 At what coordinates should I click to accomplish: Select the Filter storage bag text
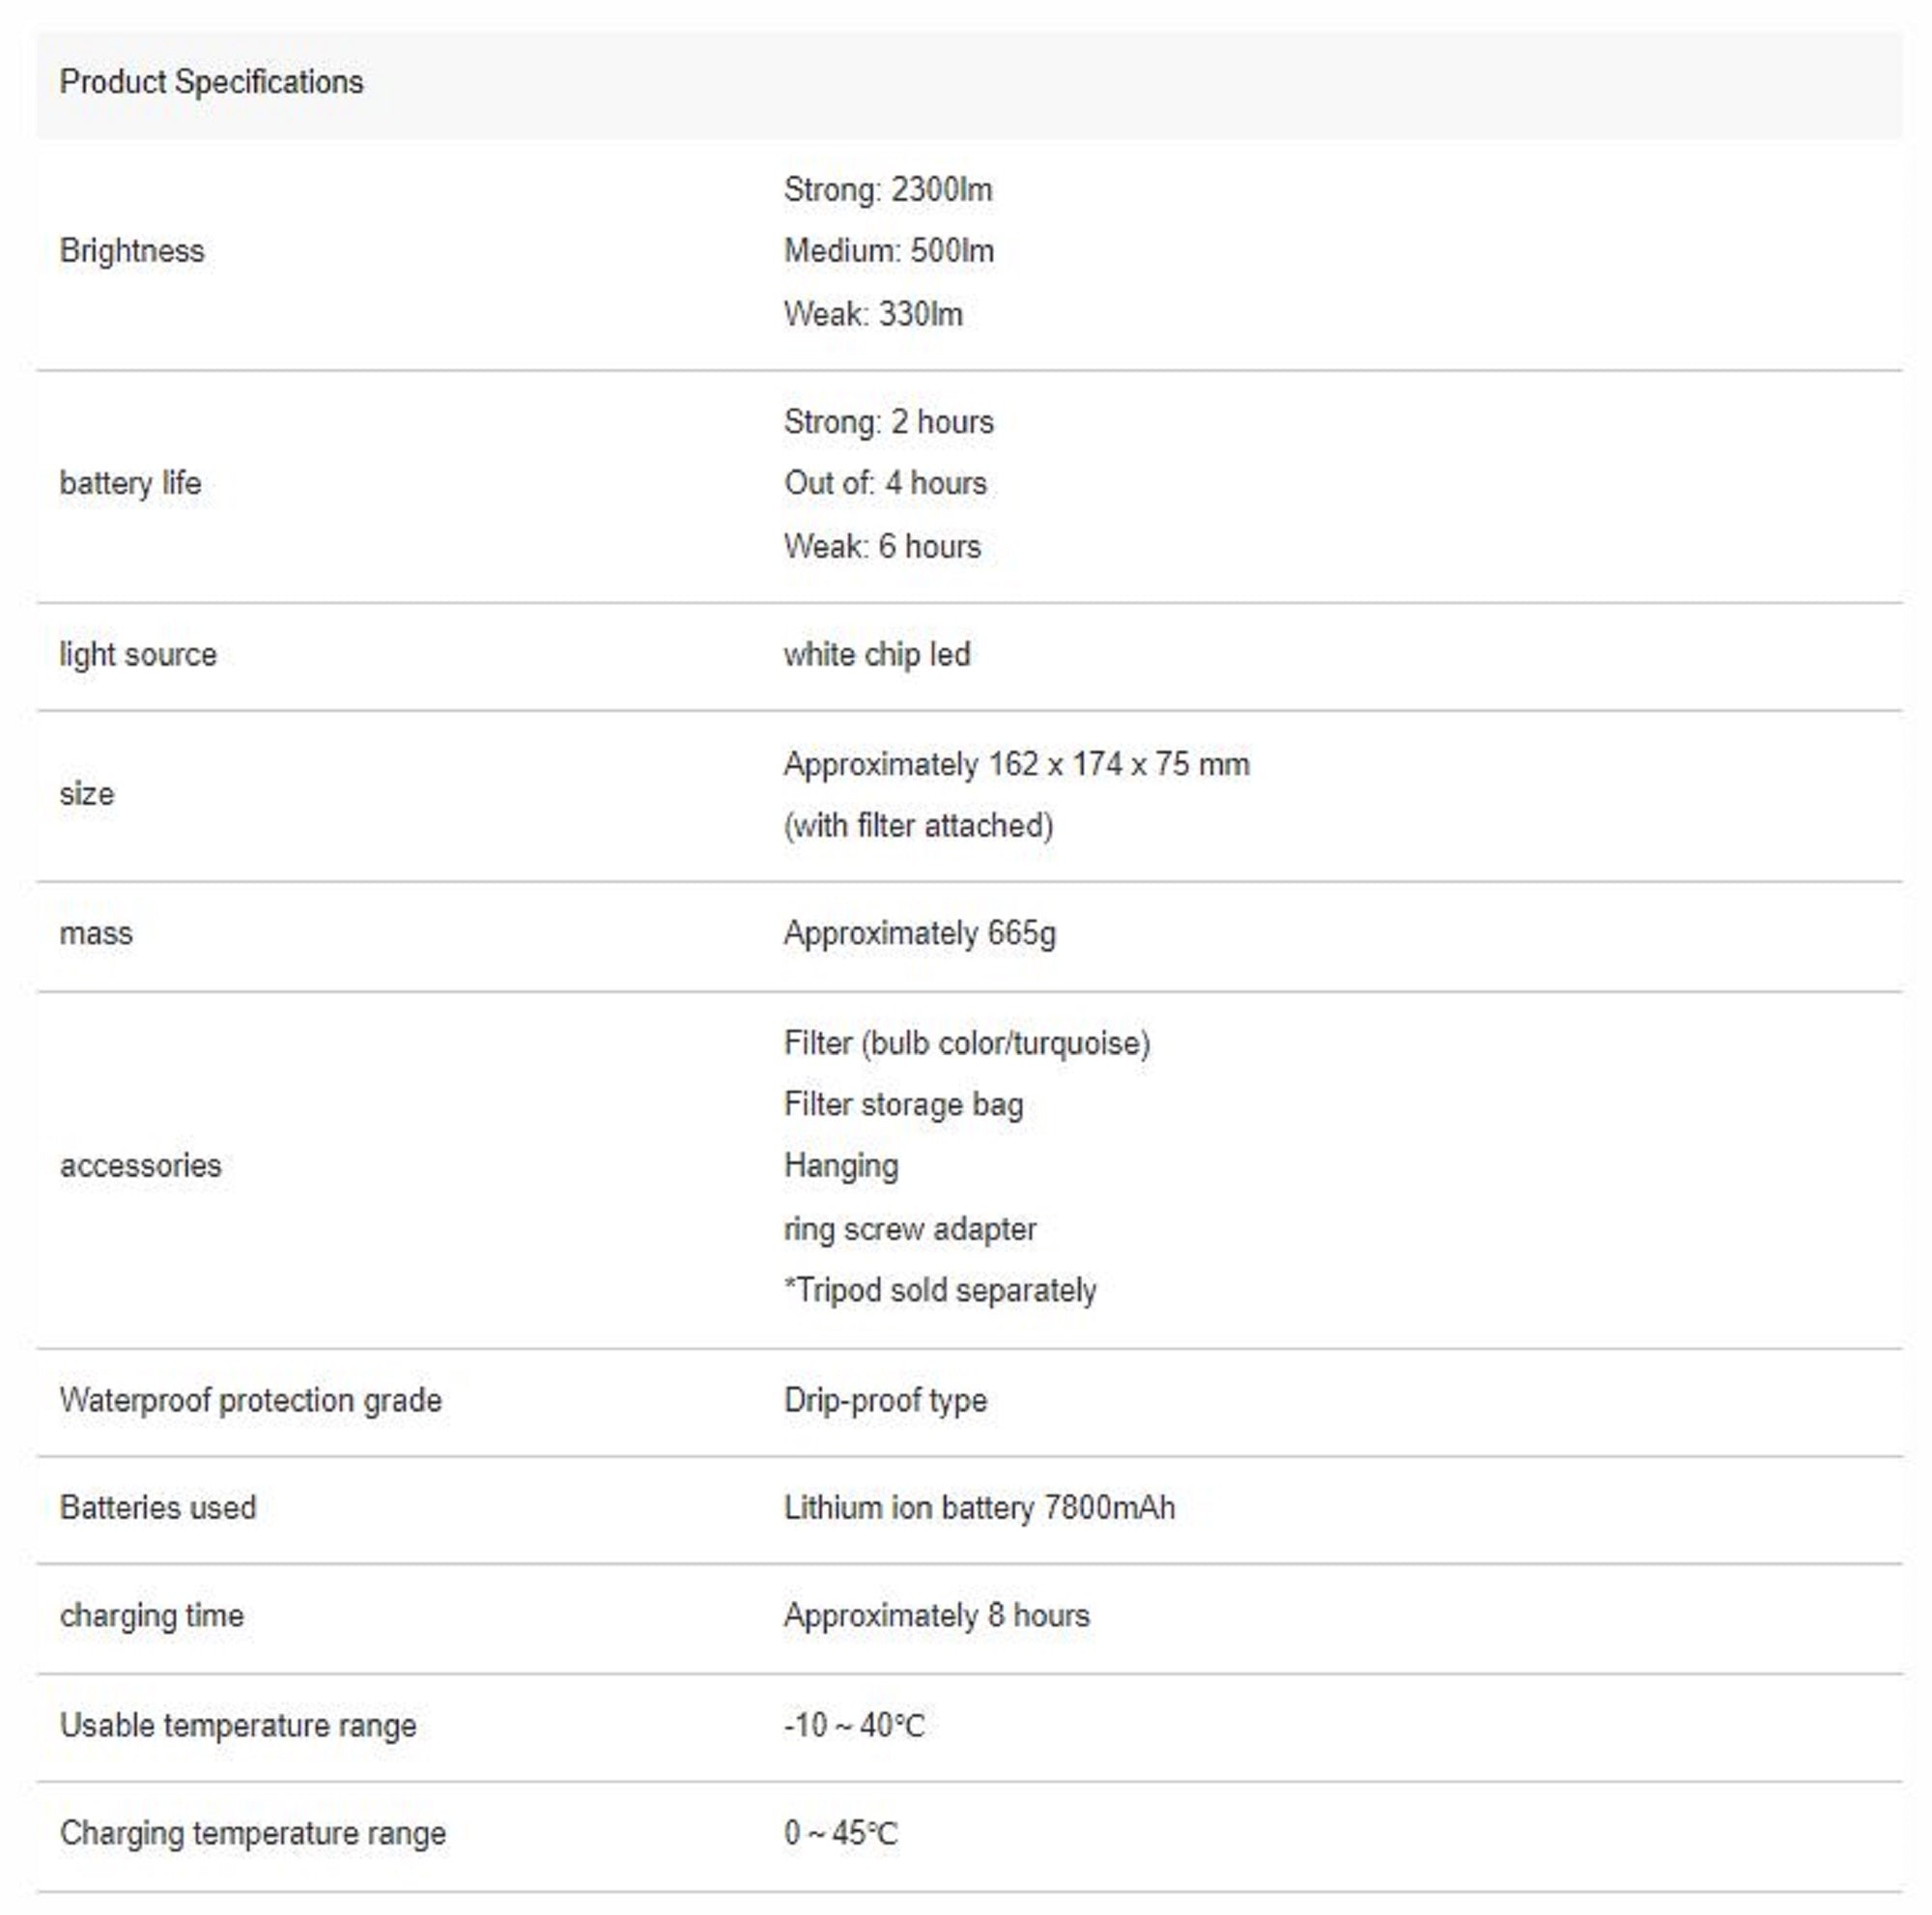(x=903, y=1105)
